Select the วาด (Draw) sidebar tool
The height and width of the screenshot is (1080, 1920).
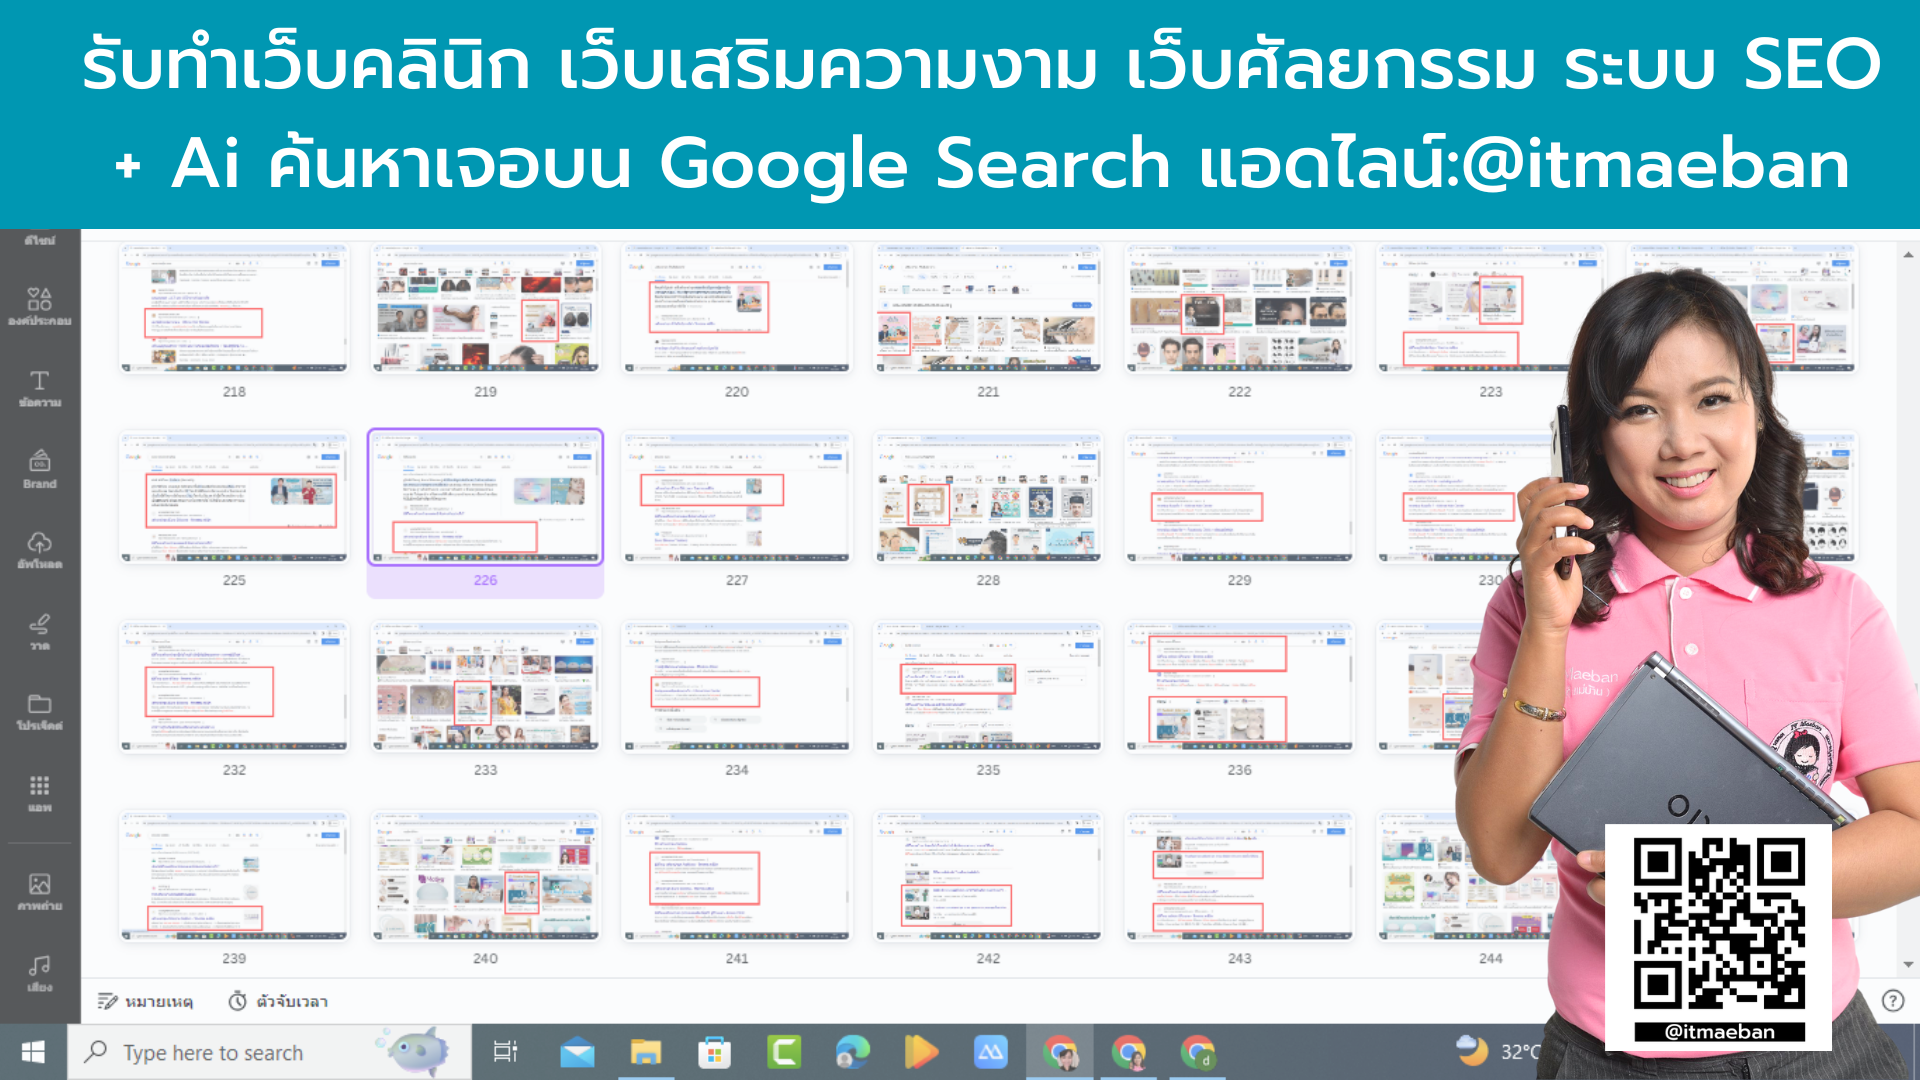[x=40, y=631]
